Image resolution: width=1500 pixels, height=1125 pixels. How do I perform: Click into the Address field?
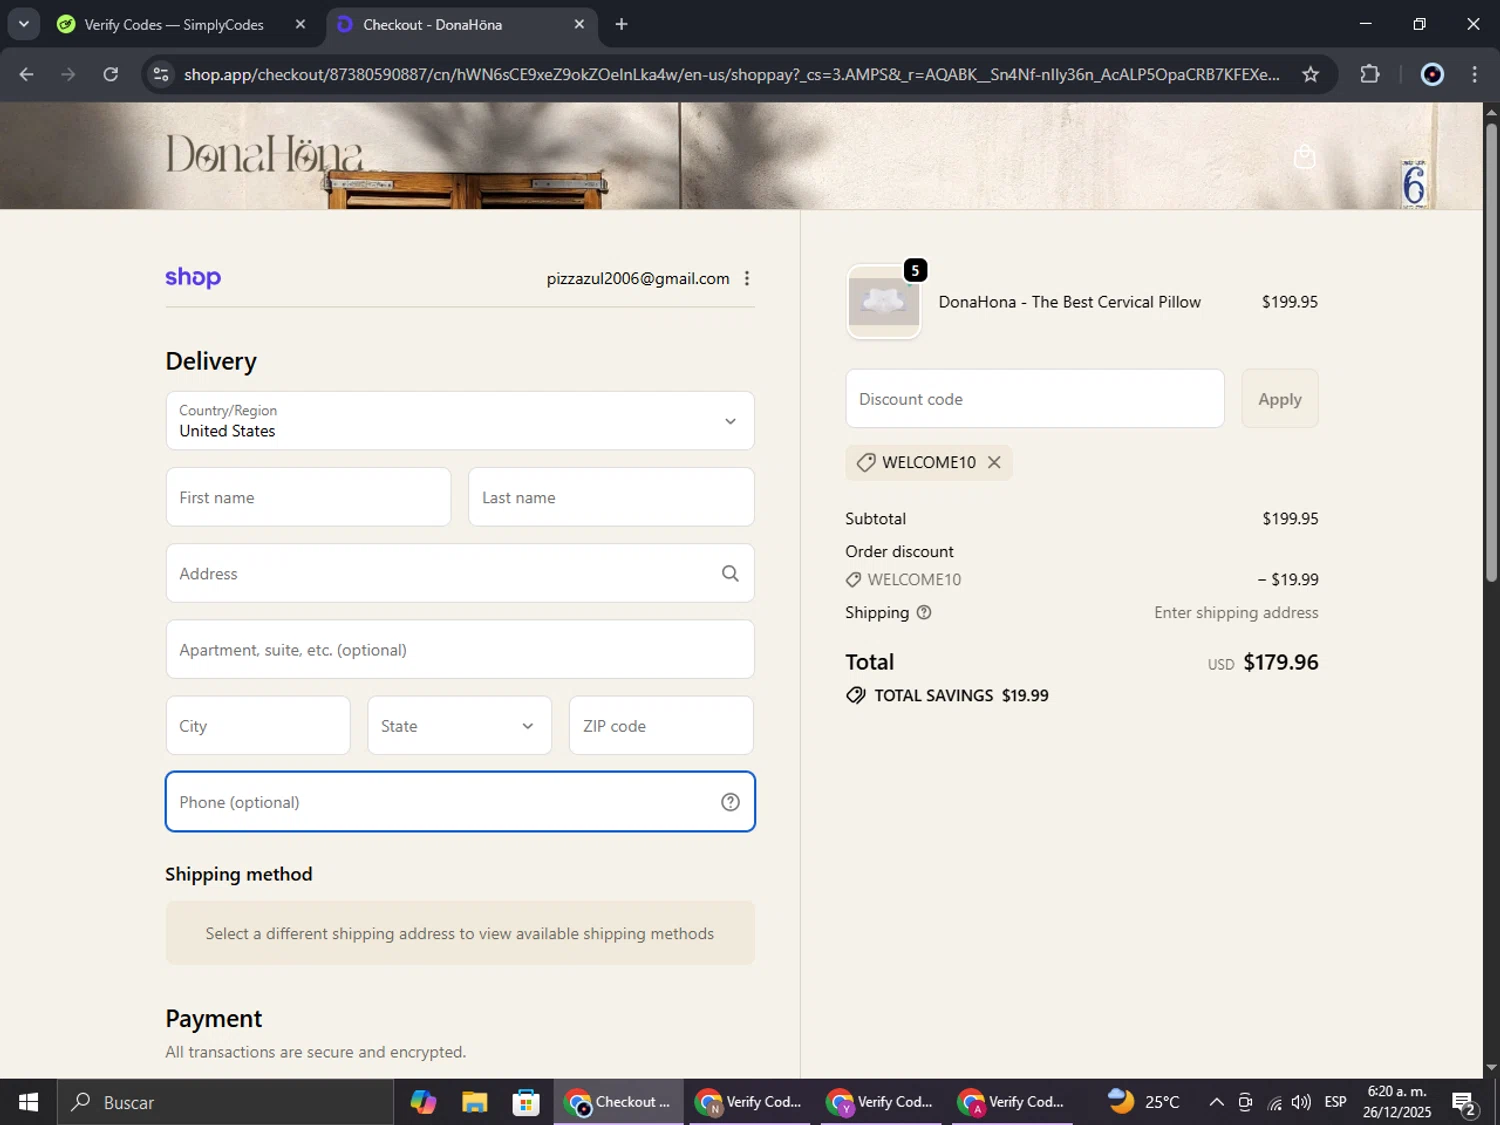(460, 573)
